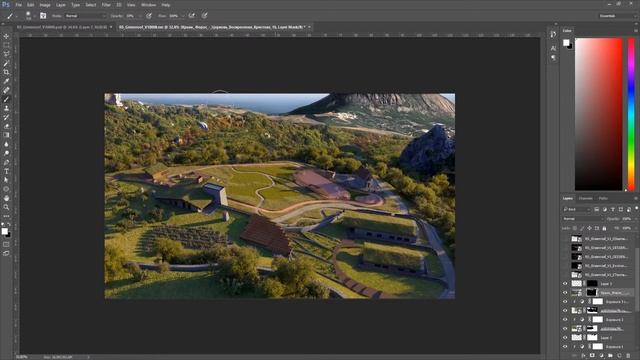Select the Zoom tool
This screenshot has width=640, height=360.
pos(6,207)
